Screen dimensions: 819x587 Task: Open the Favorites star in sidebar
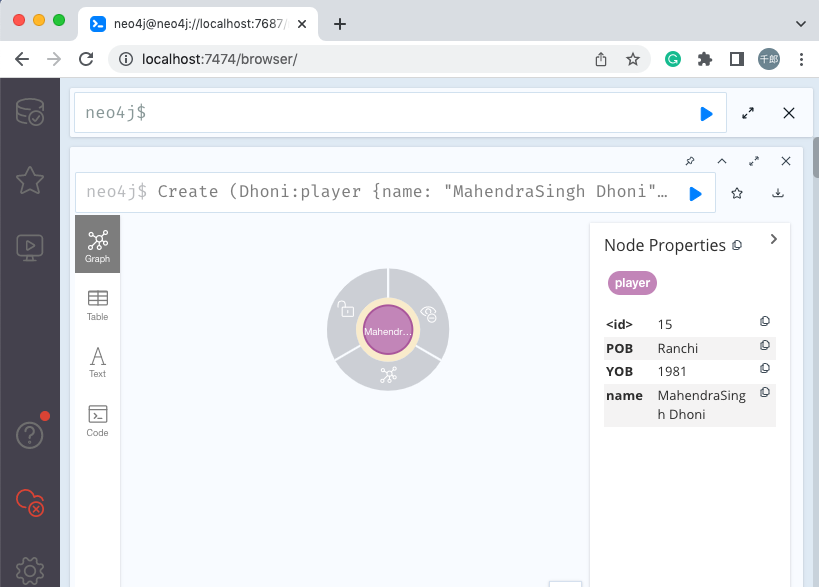point(30,180)
